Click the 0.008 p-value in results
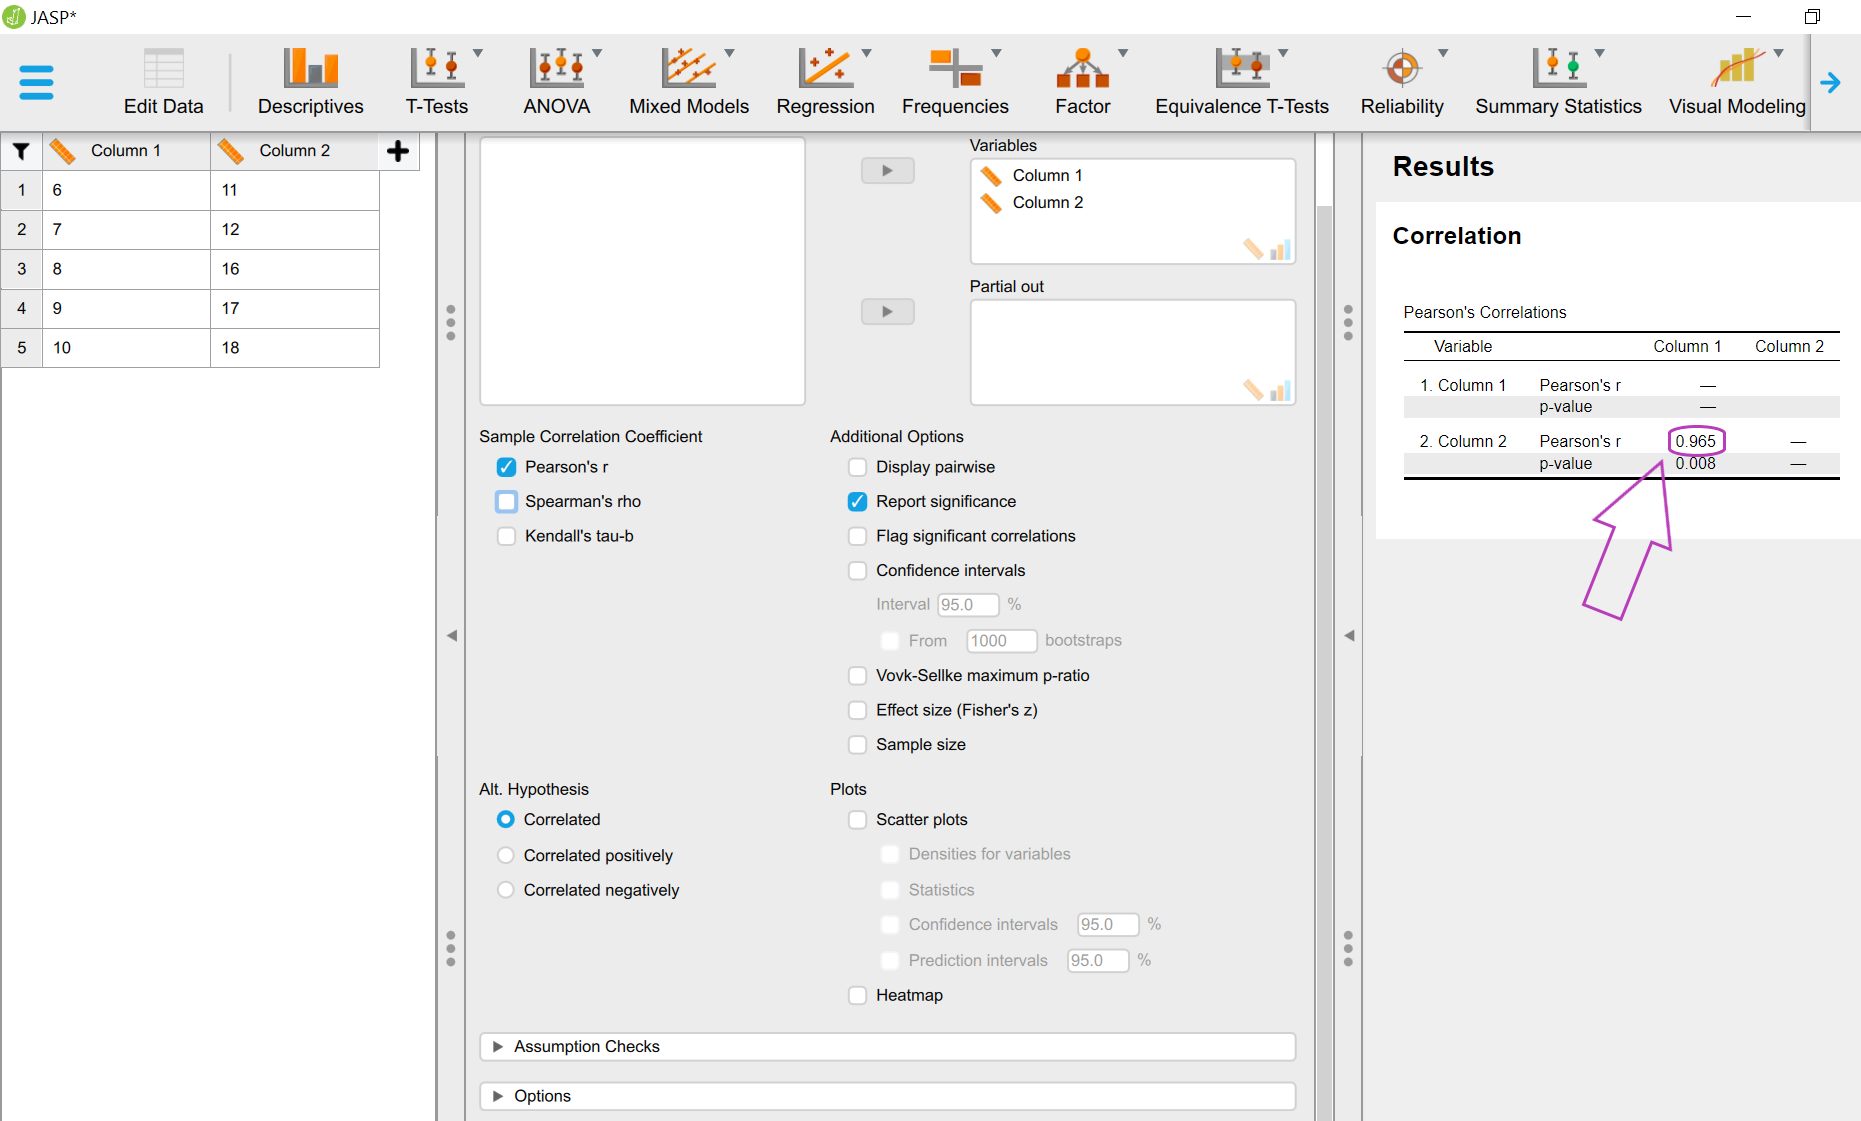This screenshot has width=1861, height=1121. (x=1695, y=464)
